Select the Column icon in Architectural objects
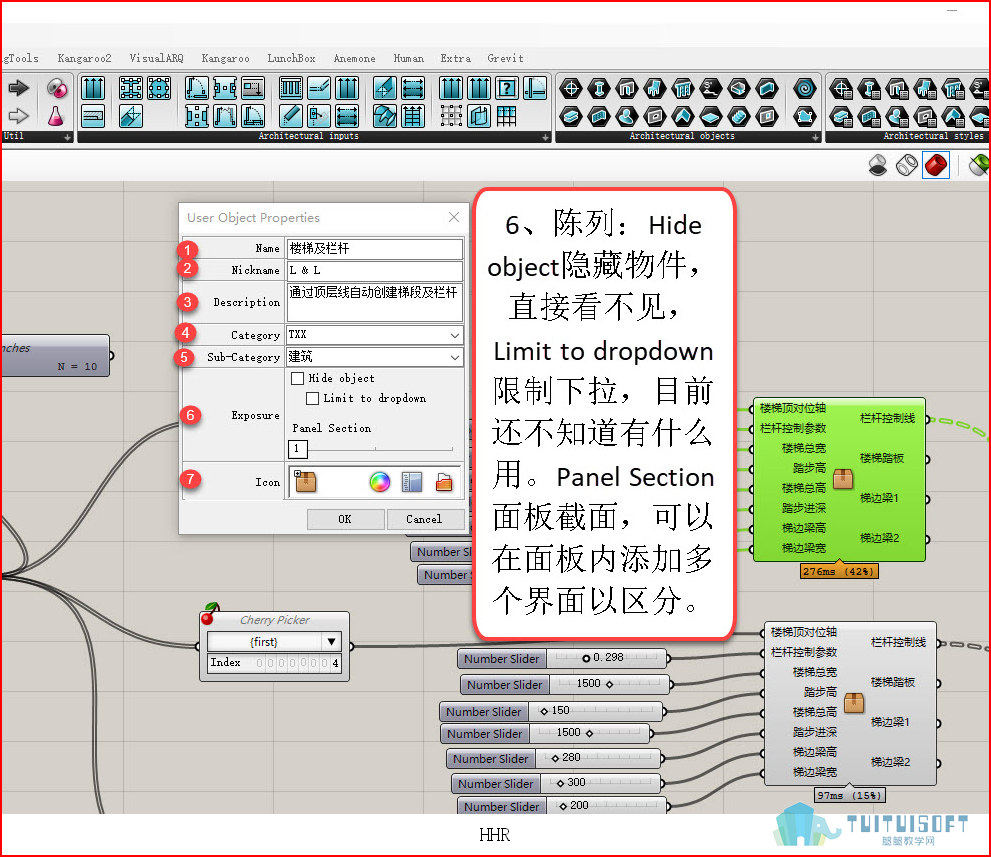This screenshot has height=857, width=991. (599, 88)
